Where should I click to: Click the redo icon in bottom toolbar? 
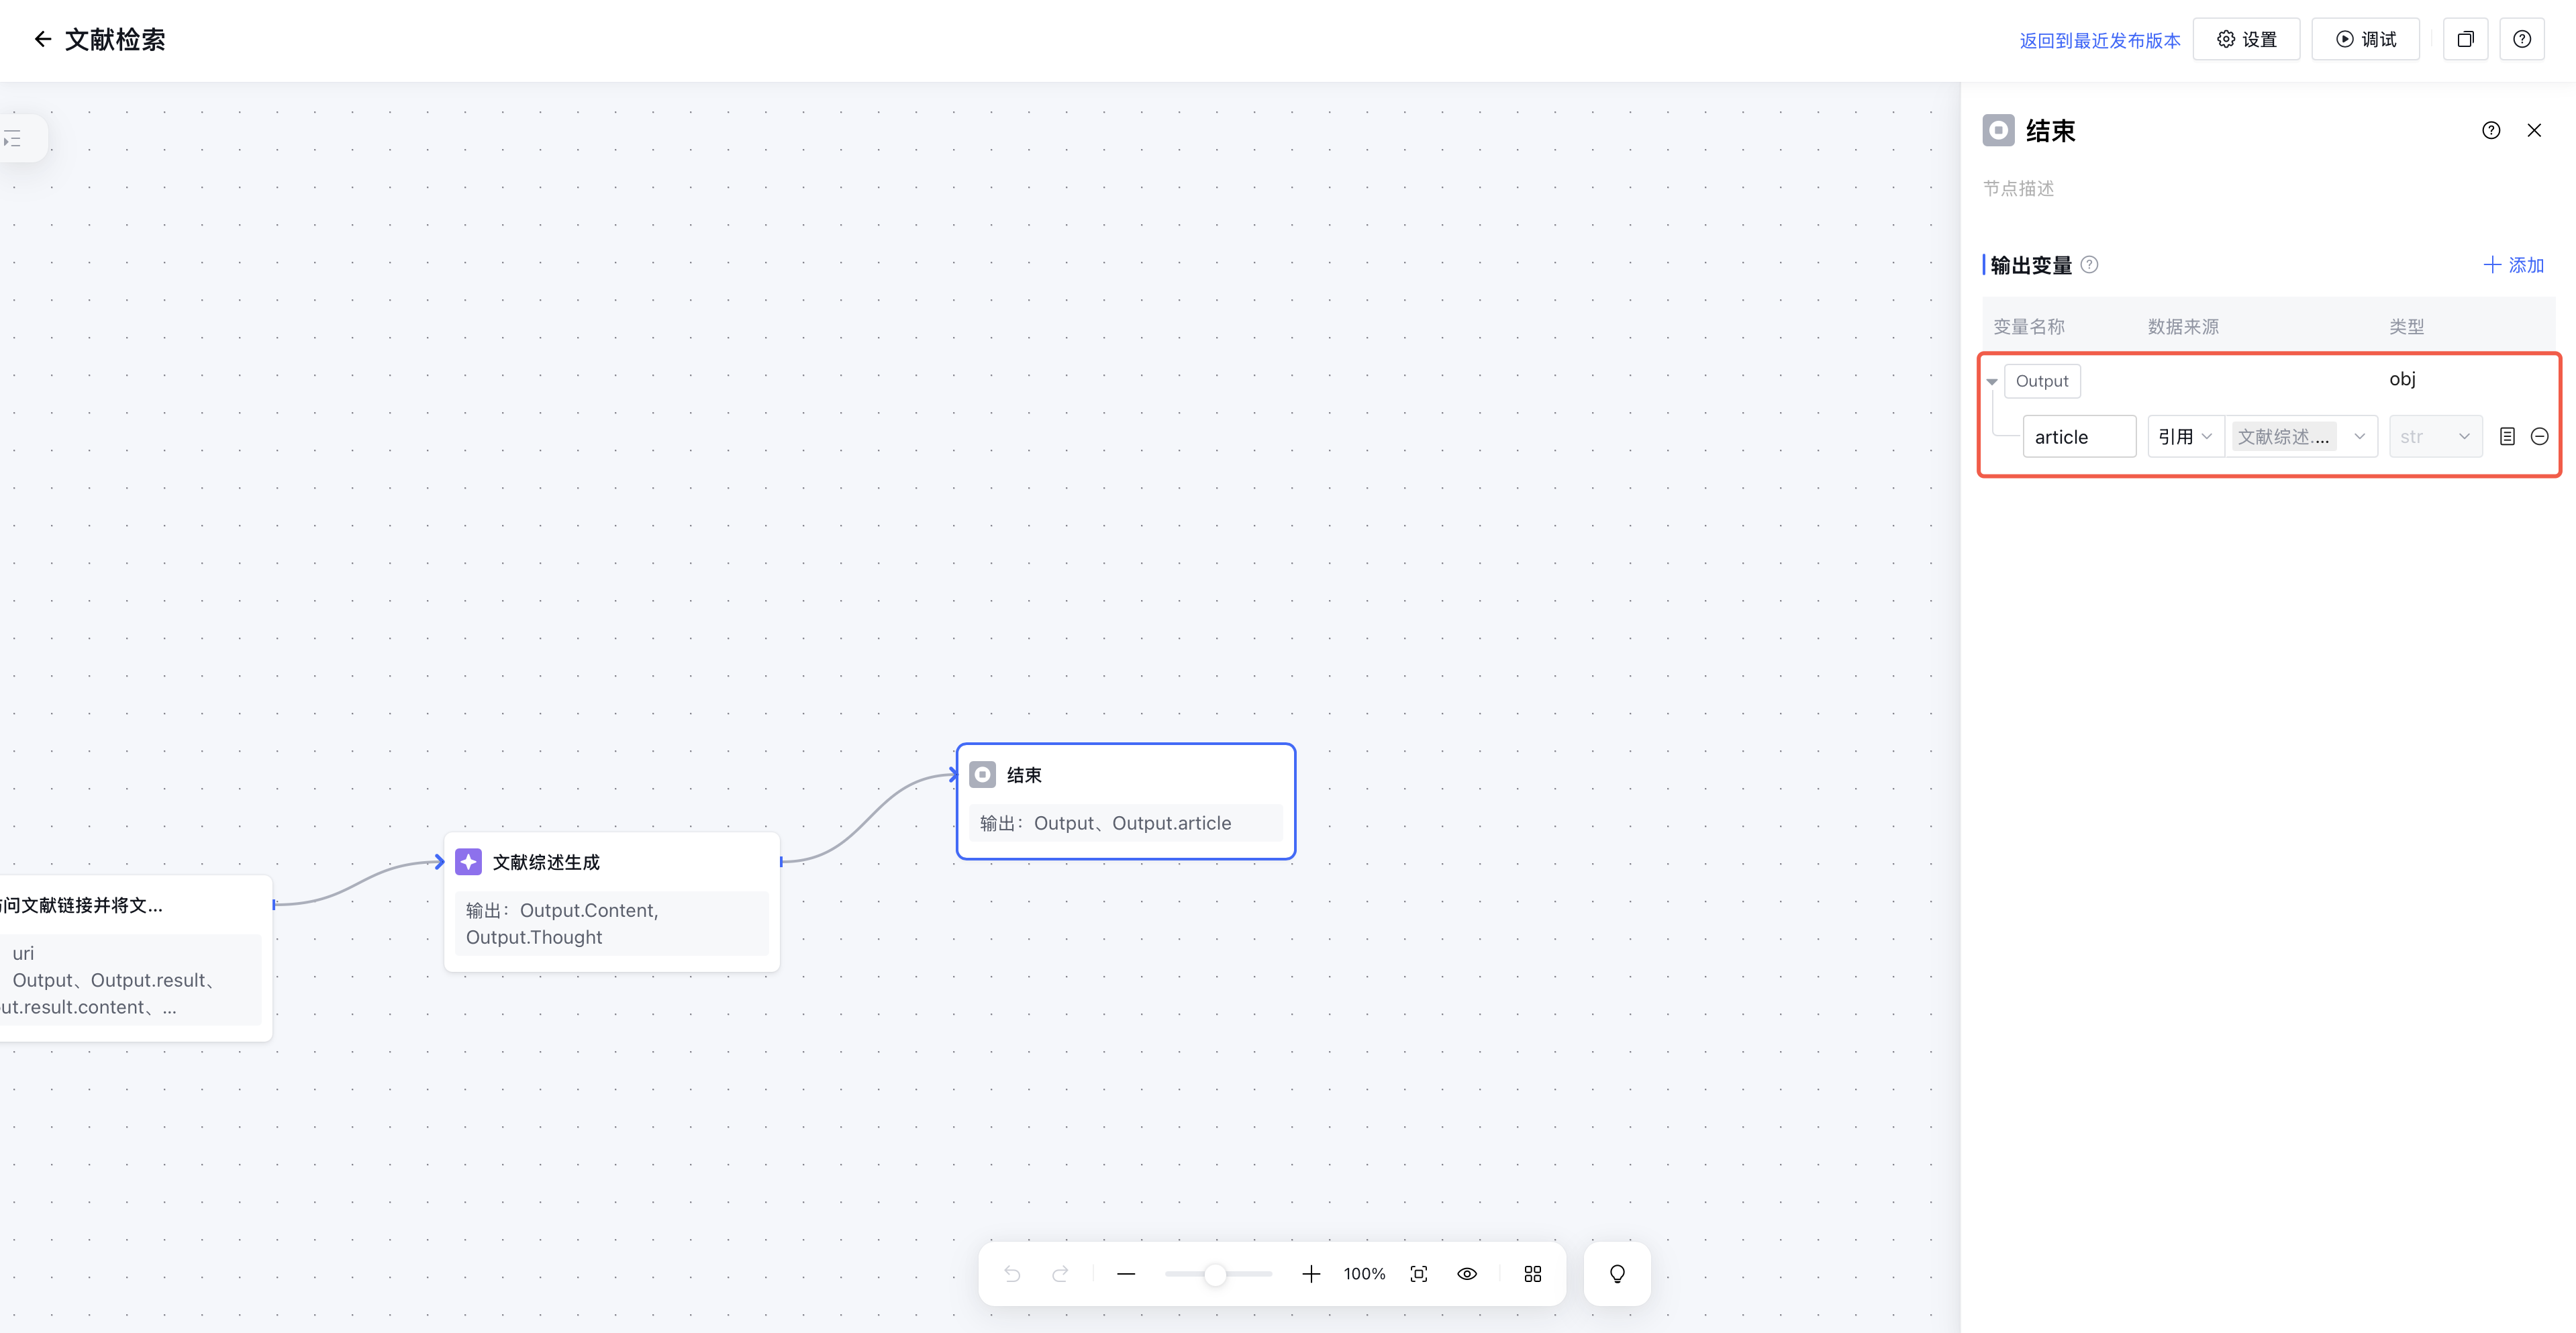click(x=1061, y=1273)
